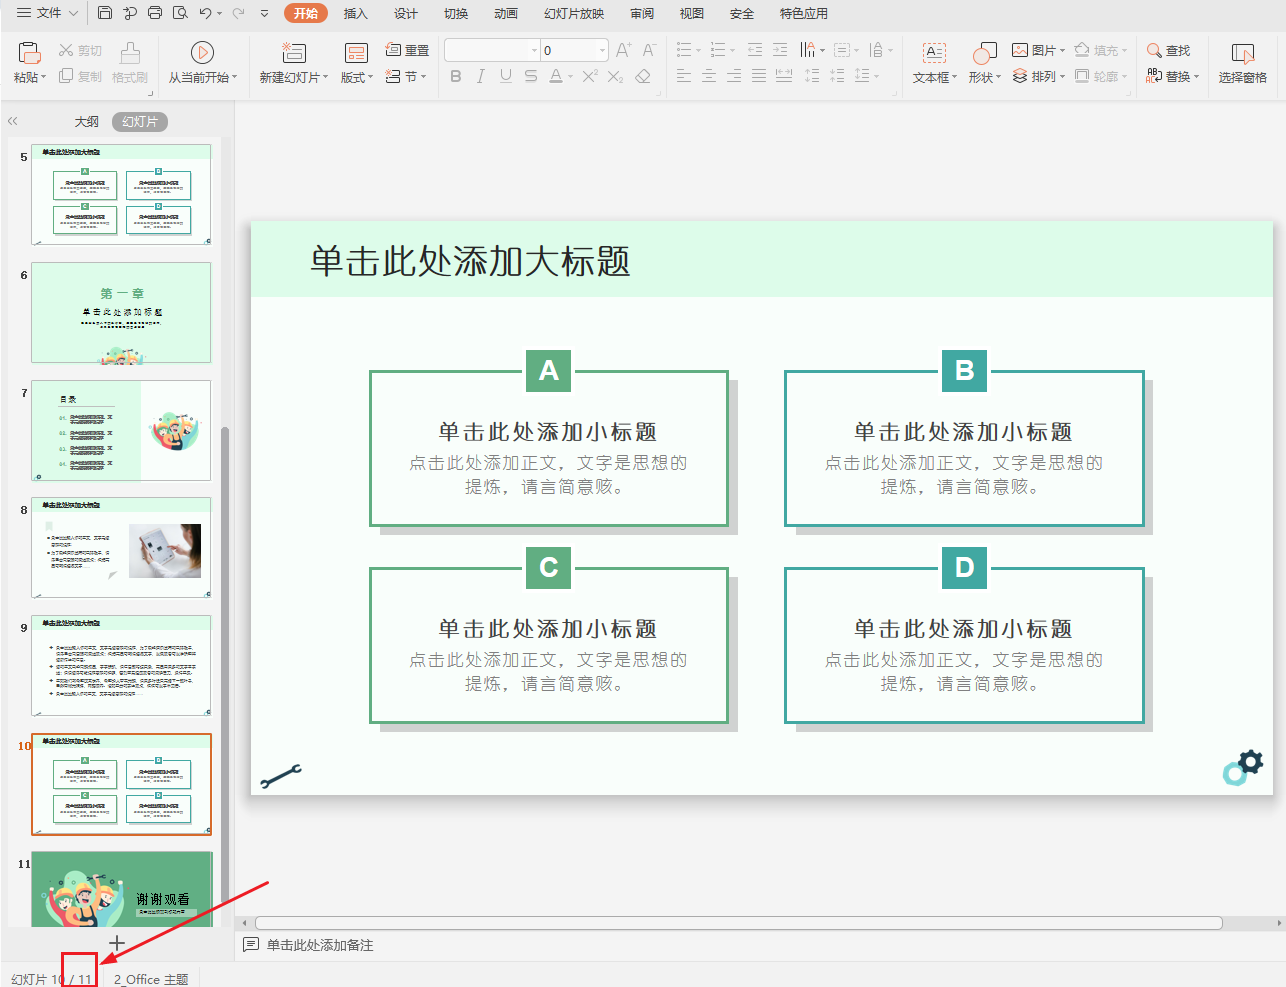Toggle underline formatting

pos(506,76)
